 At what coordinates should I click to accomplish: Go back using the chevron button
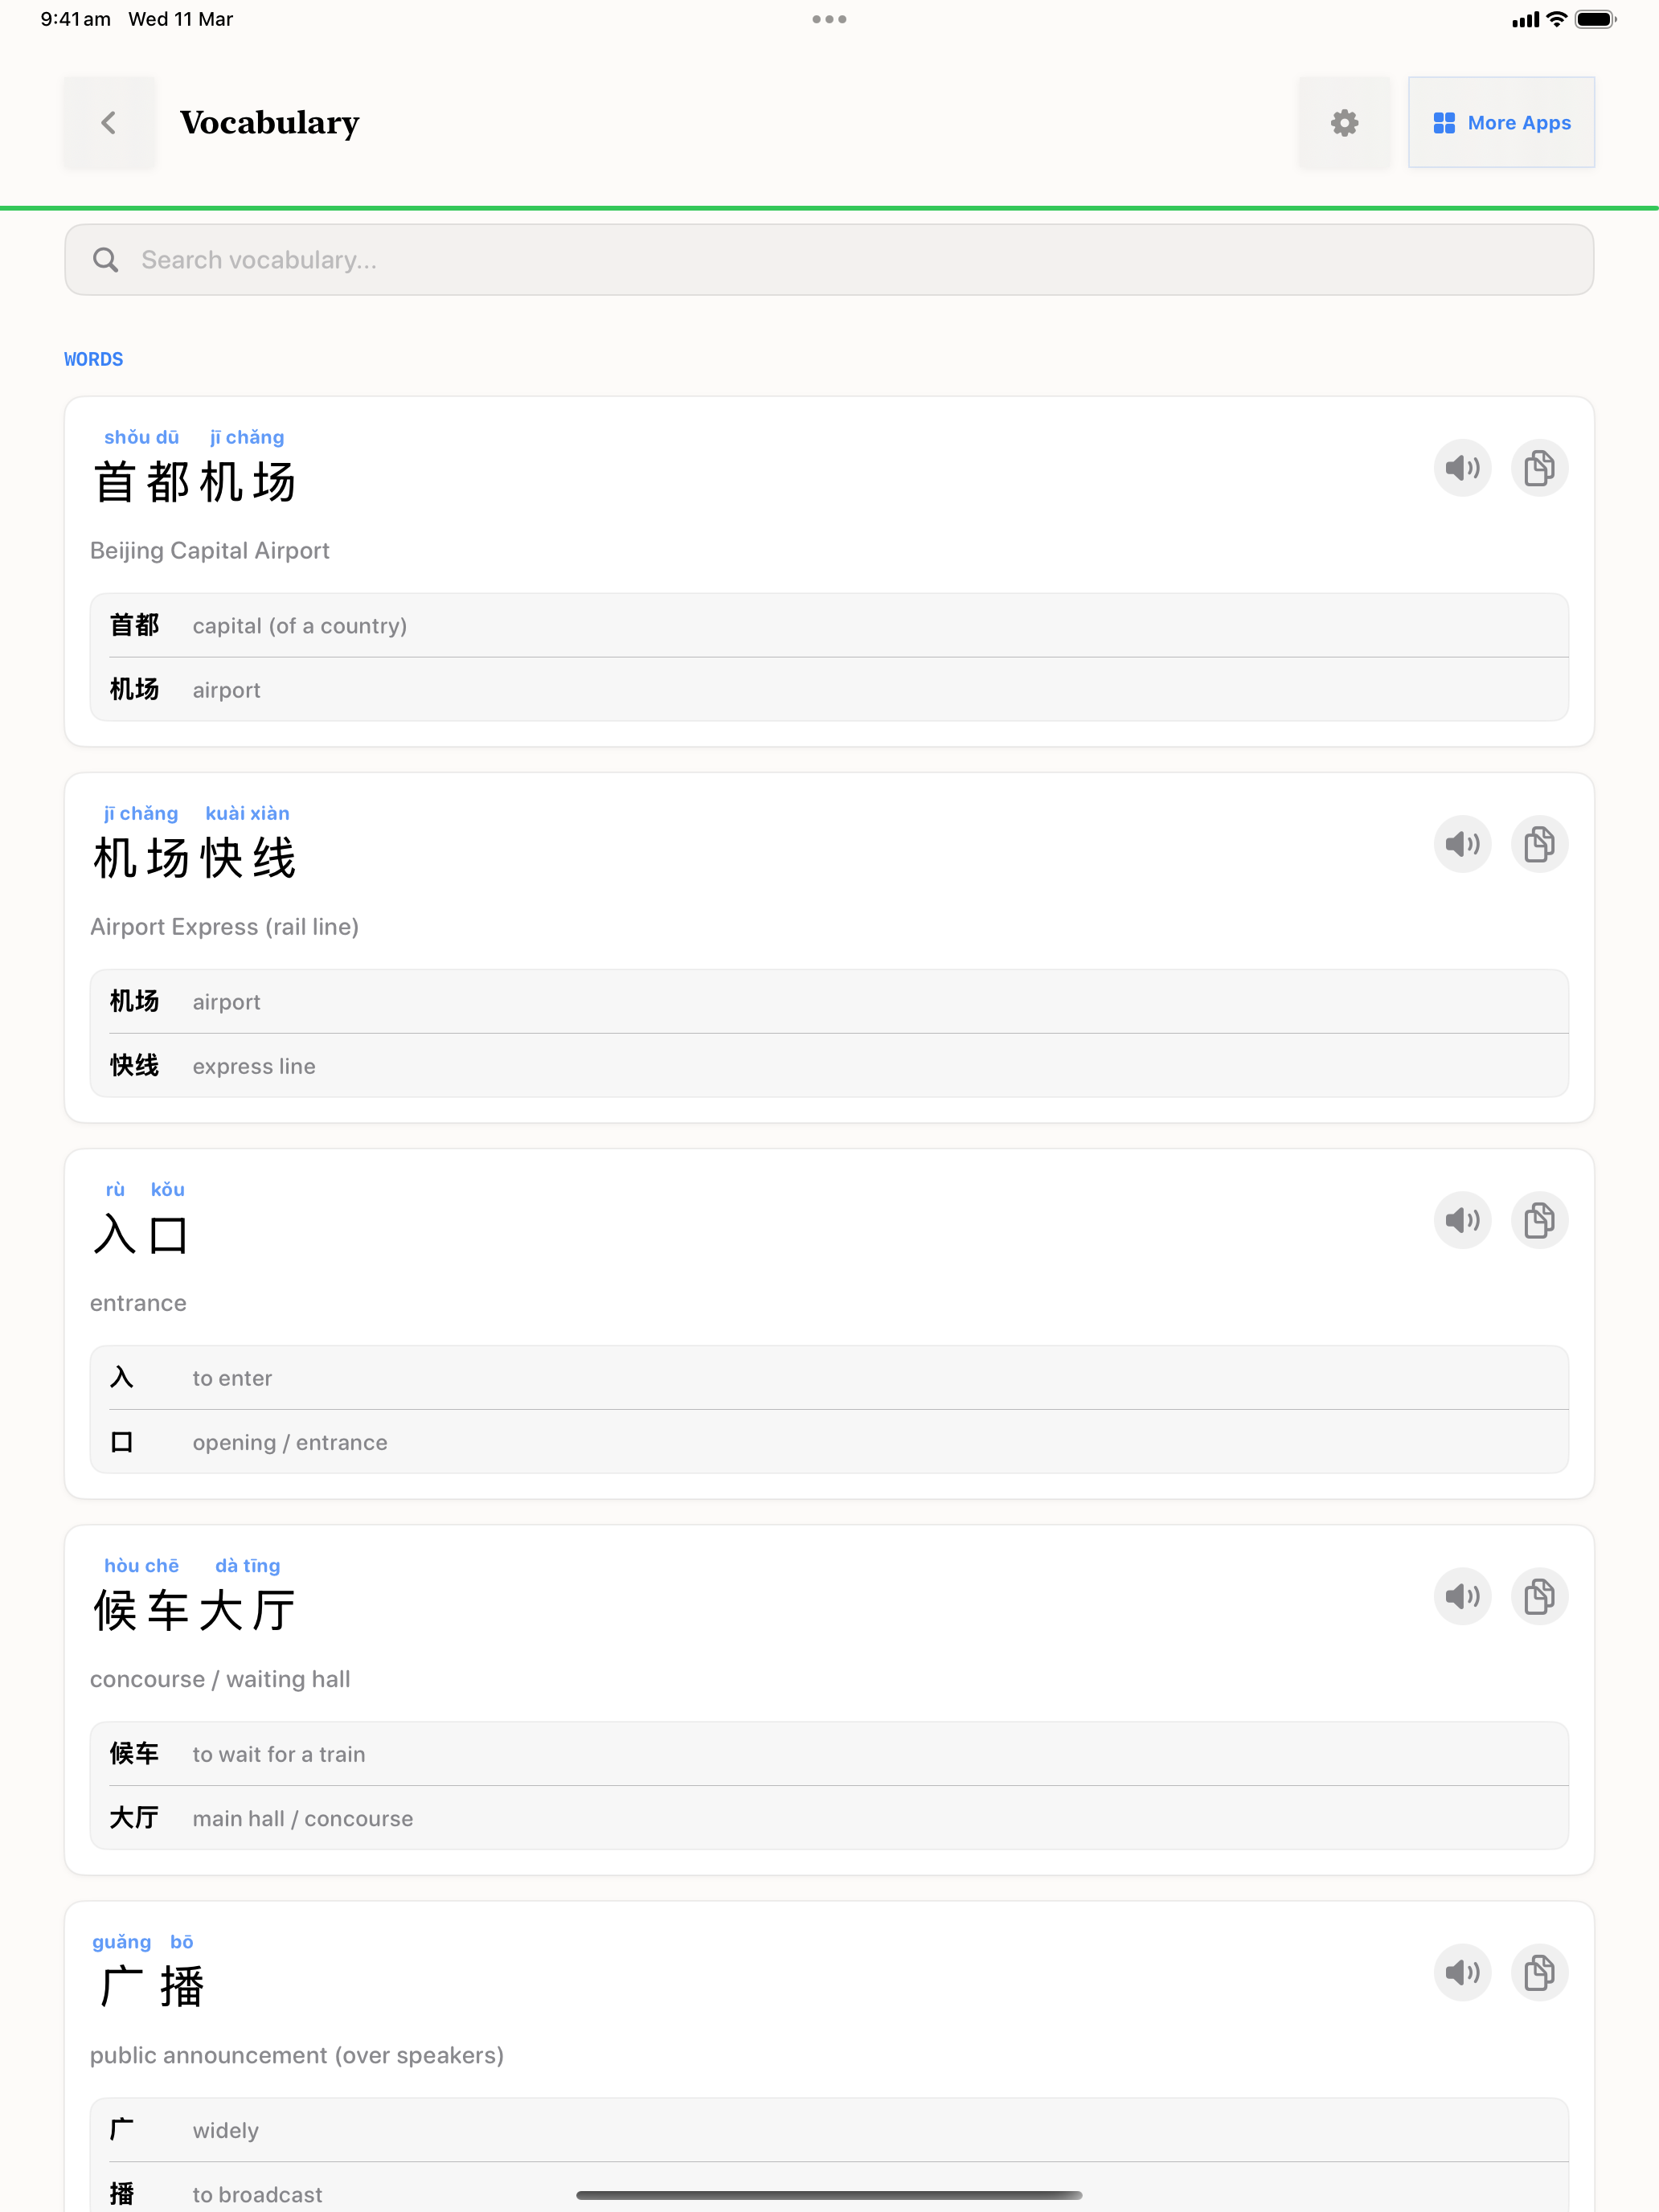[109, 123]
